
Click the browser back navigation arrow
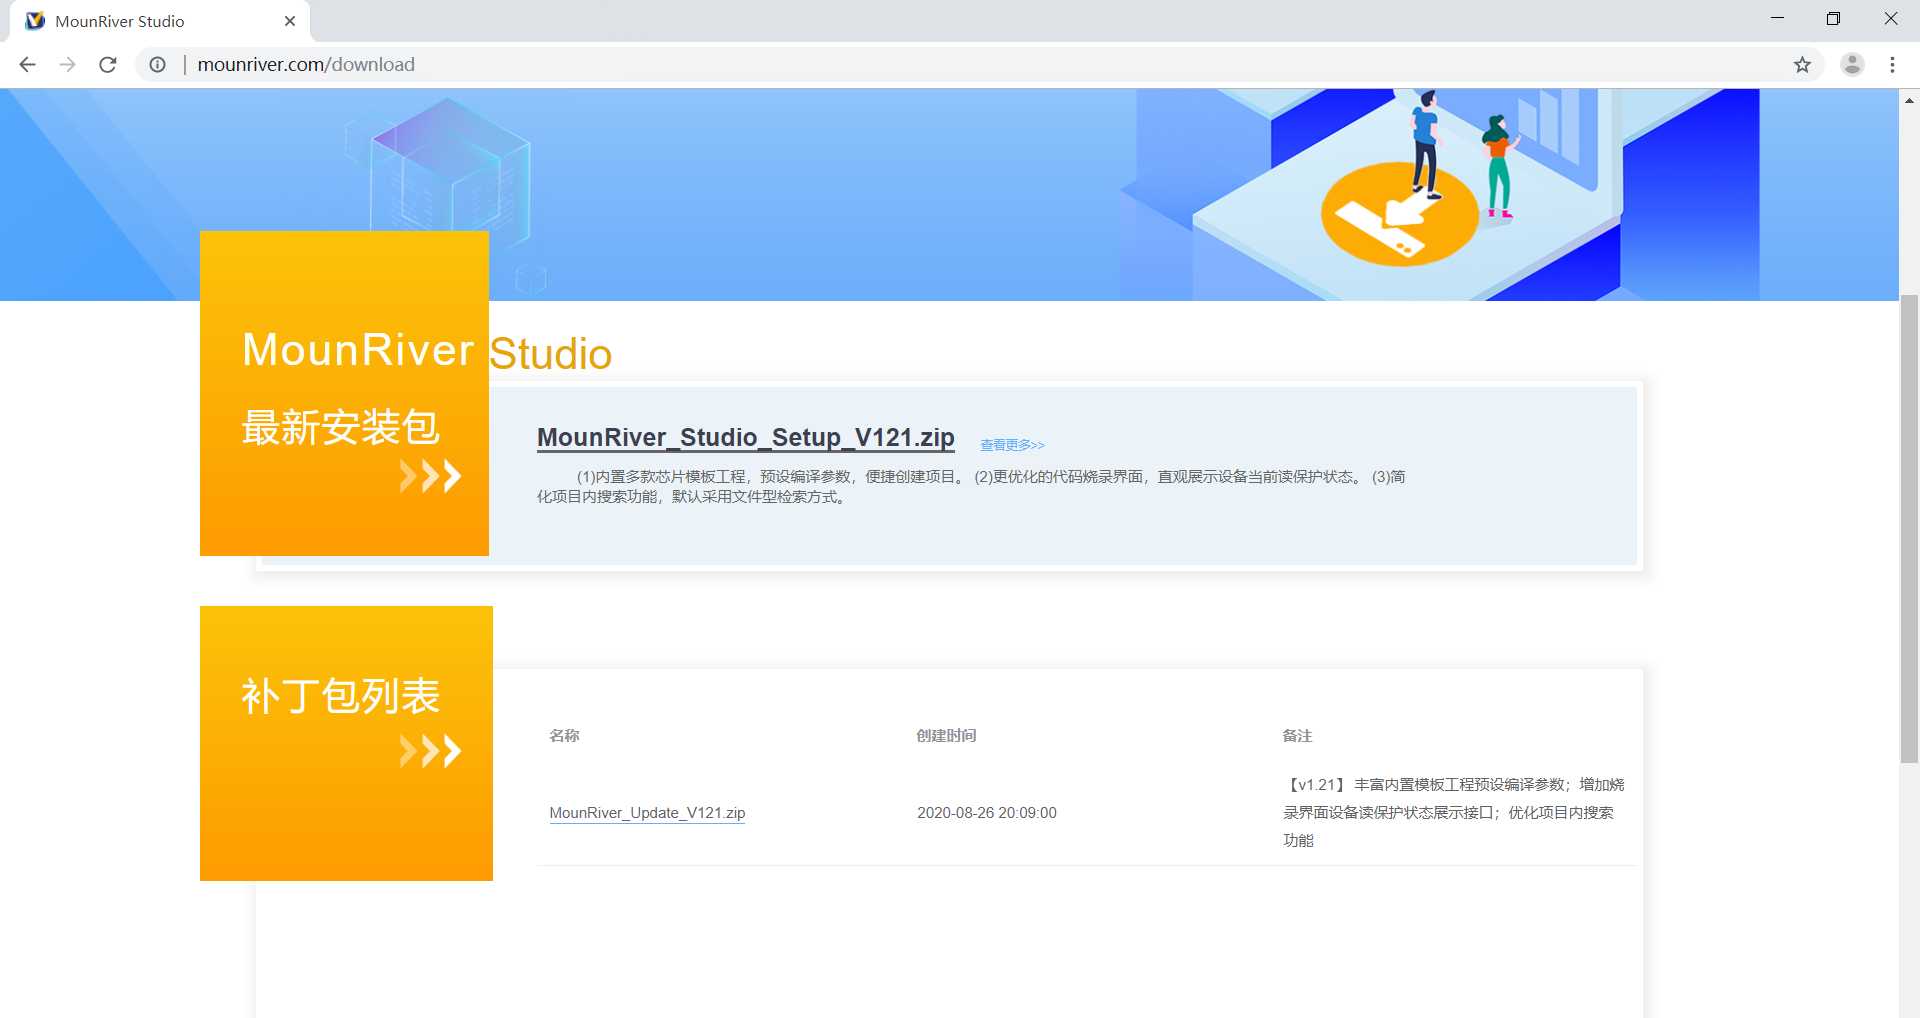pos(26,64)
